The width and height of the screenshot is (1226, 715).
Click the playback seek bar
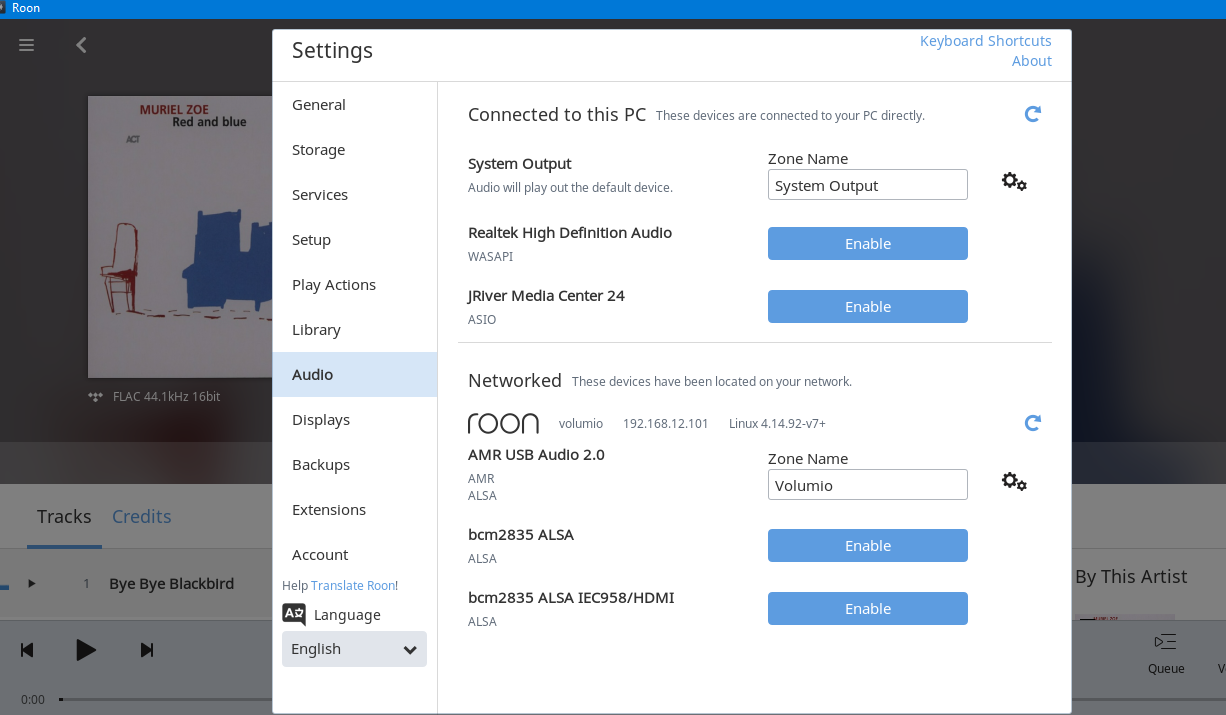[165, 699]
